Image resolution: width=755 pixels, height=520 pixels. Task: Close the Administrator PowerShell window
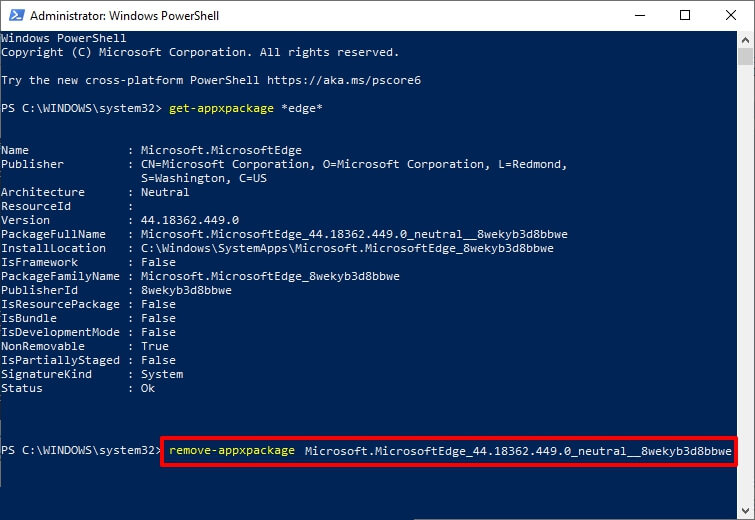(731, 16)
